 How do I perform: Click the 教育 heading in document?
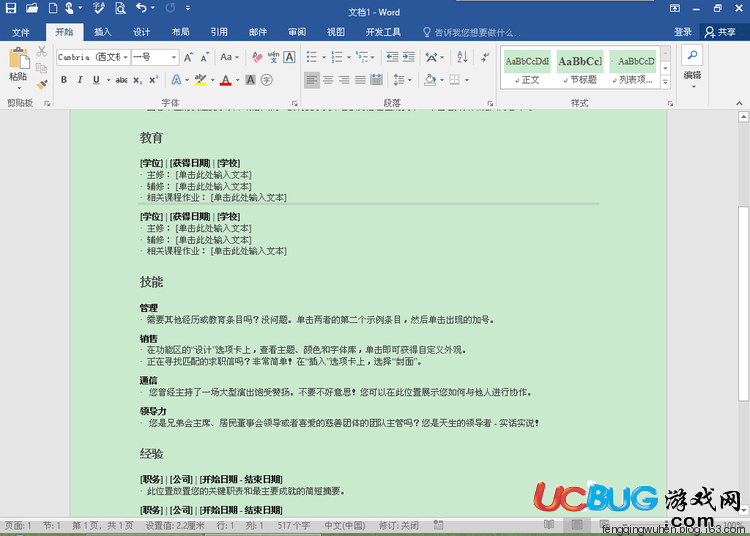tap(151, 138)
